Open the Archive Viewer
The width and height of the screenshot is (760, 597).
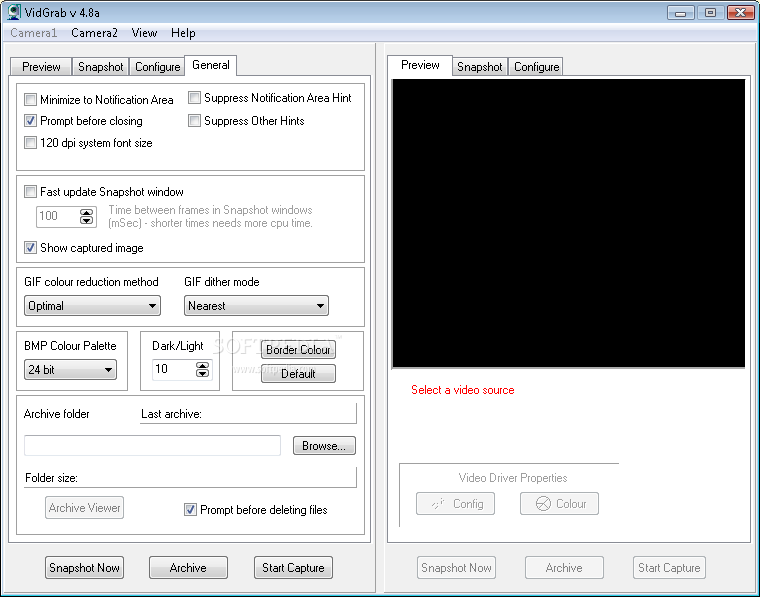[x=84, y=508]
